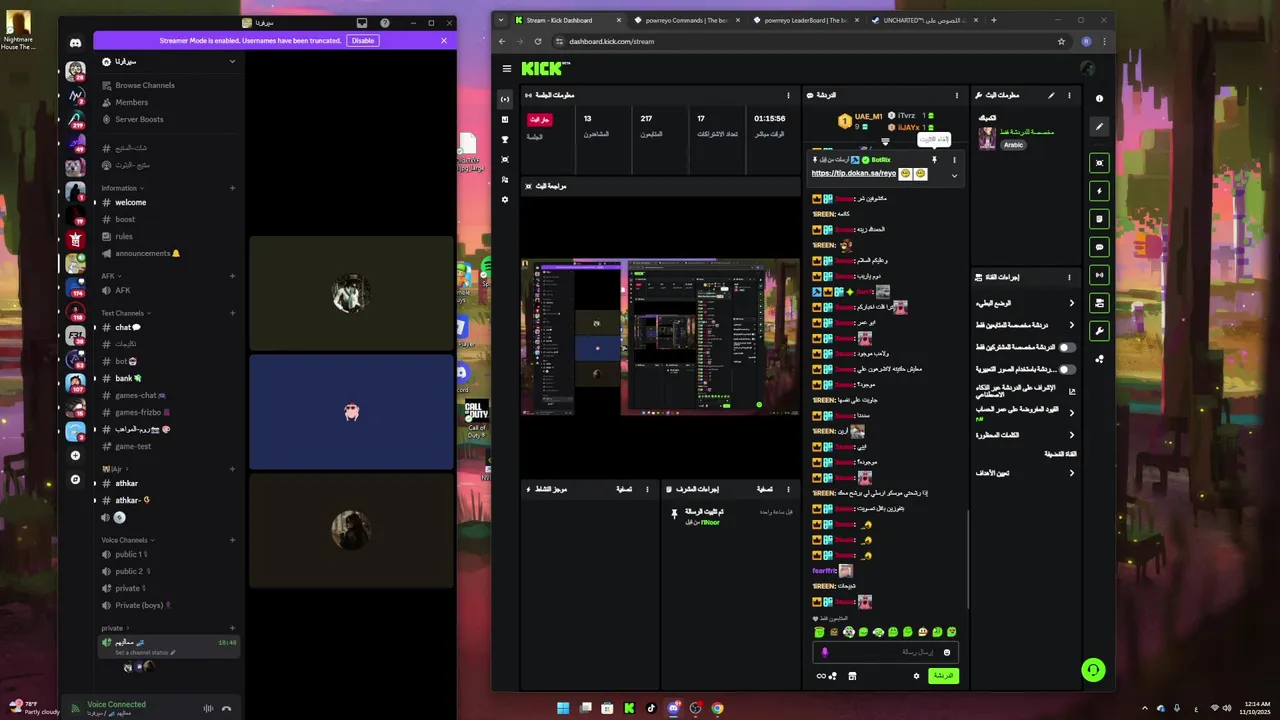Click purple microphone icon in chat input

point(825,652)
